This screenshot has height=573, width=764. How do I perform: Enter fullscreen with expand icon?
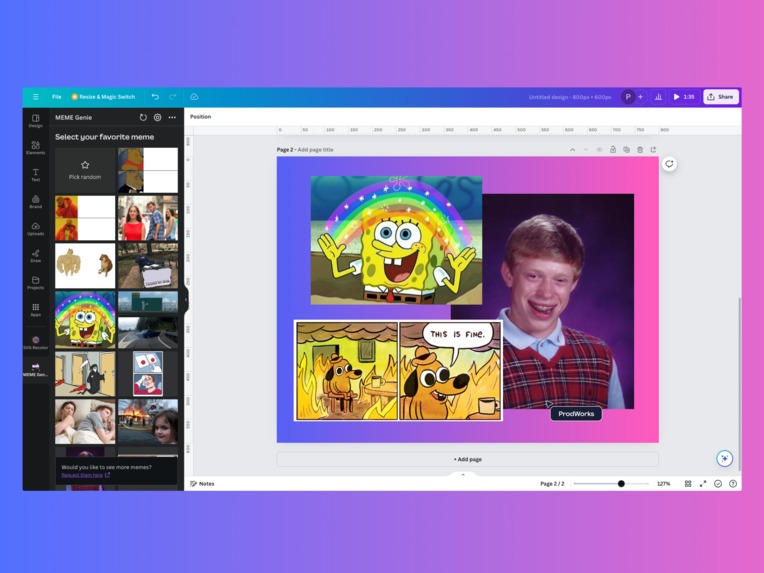[703, 484]
